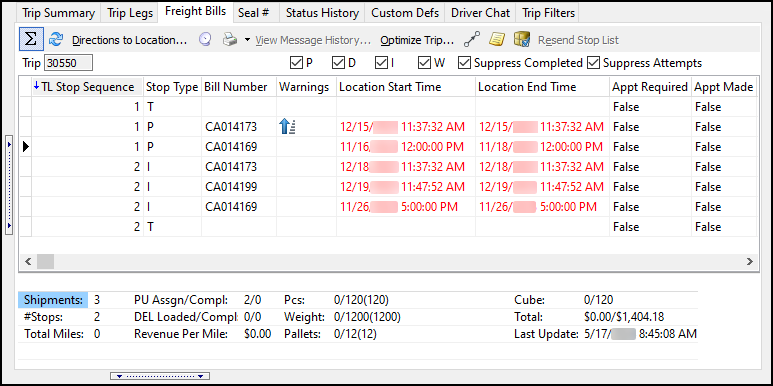This screenshot has height=386, width=773.
Task: Click the Warnings column header
Action: coord(306,87)
